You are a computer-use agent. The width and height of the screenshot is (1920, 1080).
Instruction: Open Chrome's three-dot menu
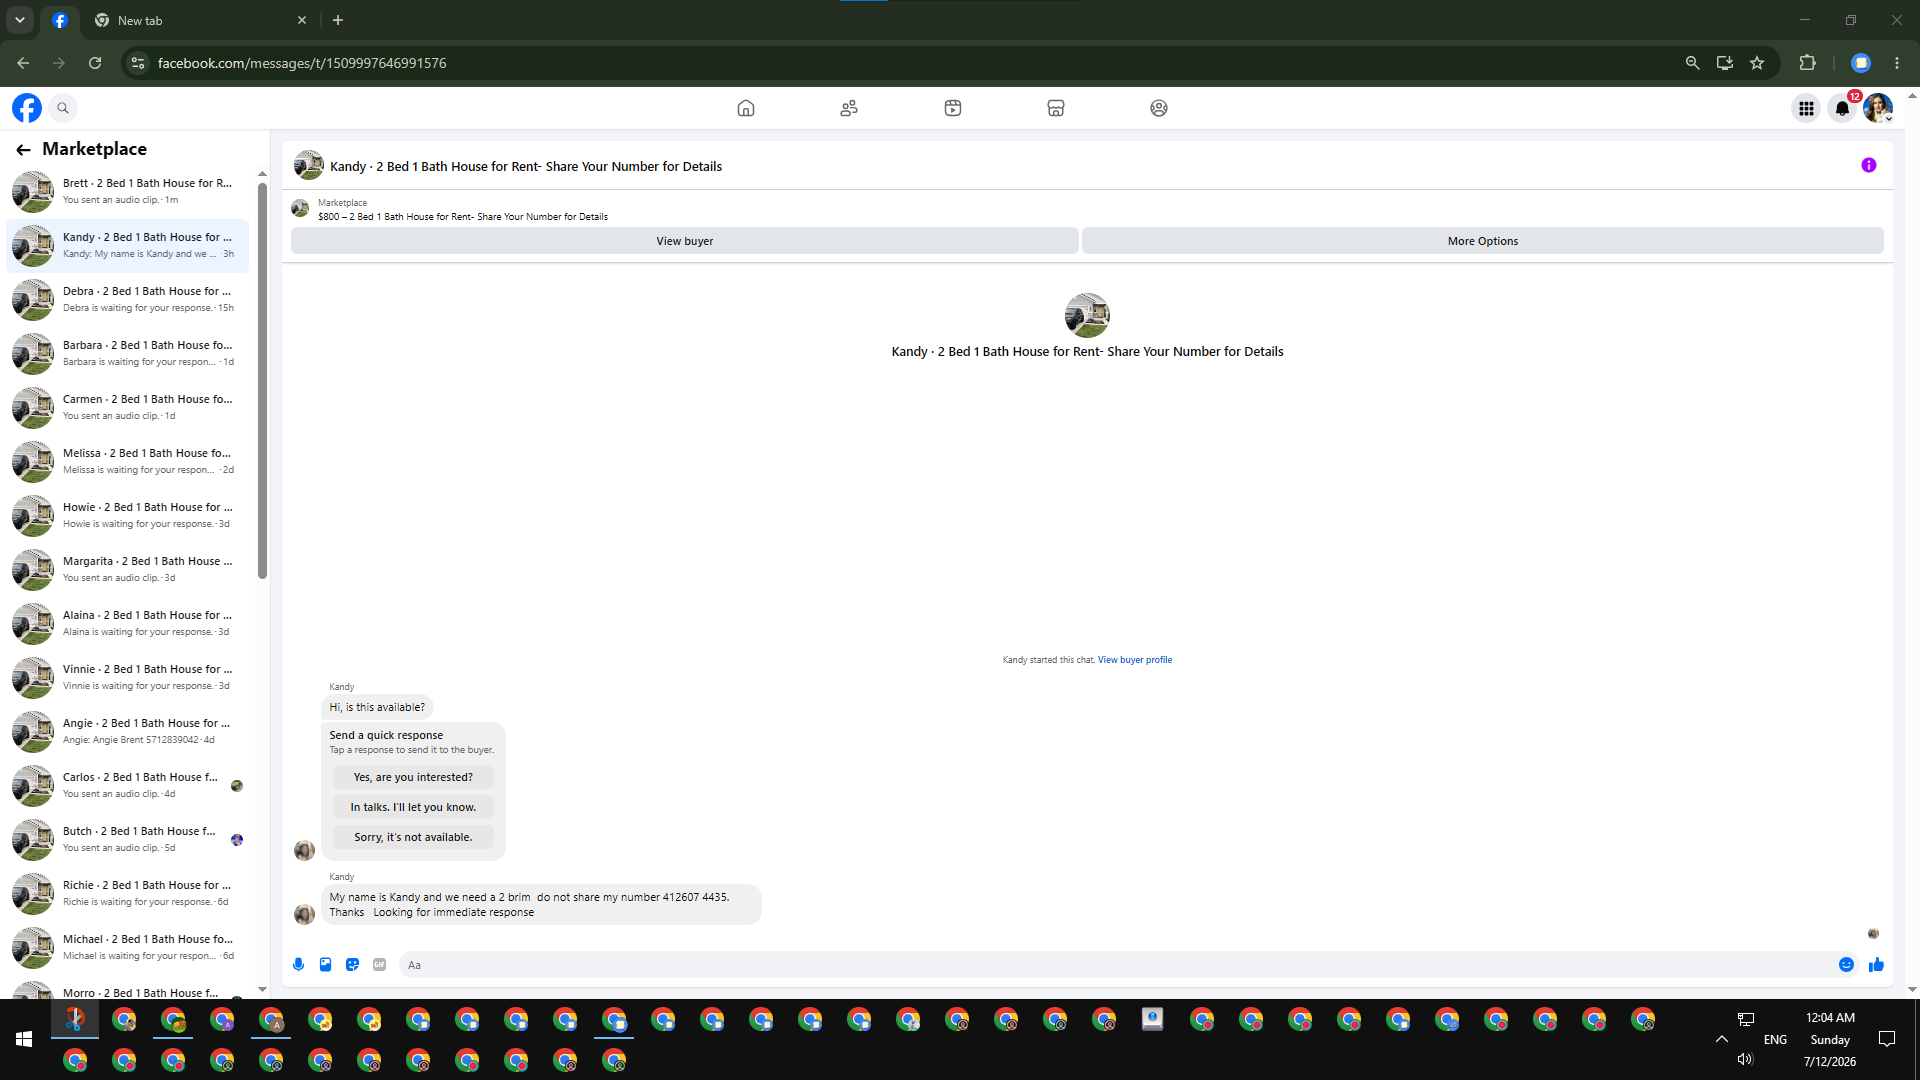pos(1897,63)
